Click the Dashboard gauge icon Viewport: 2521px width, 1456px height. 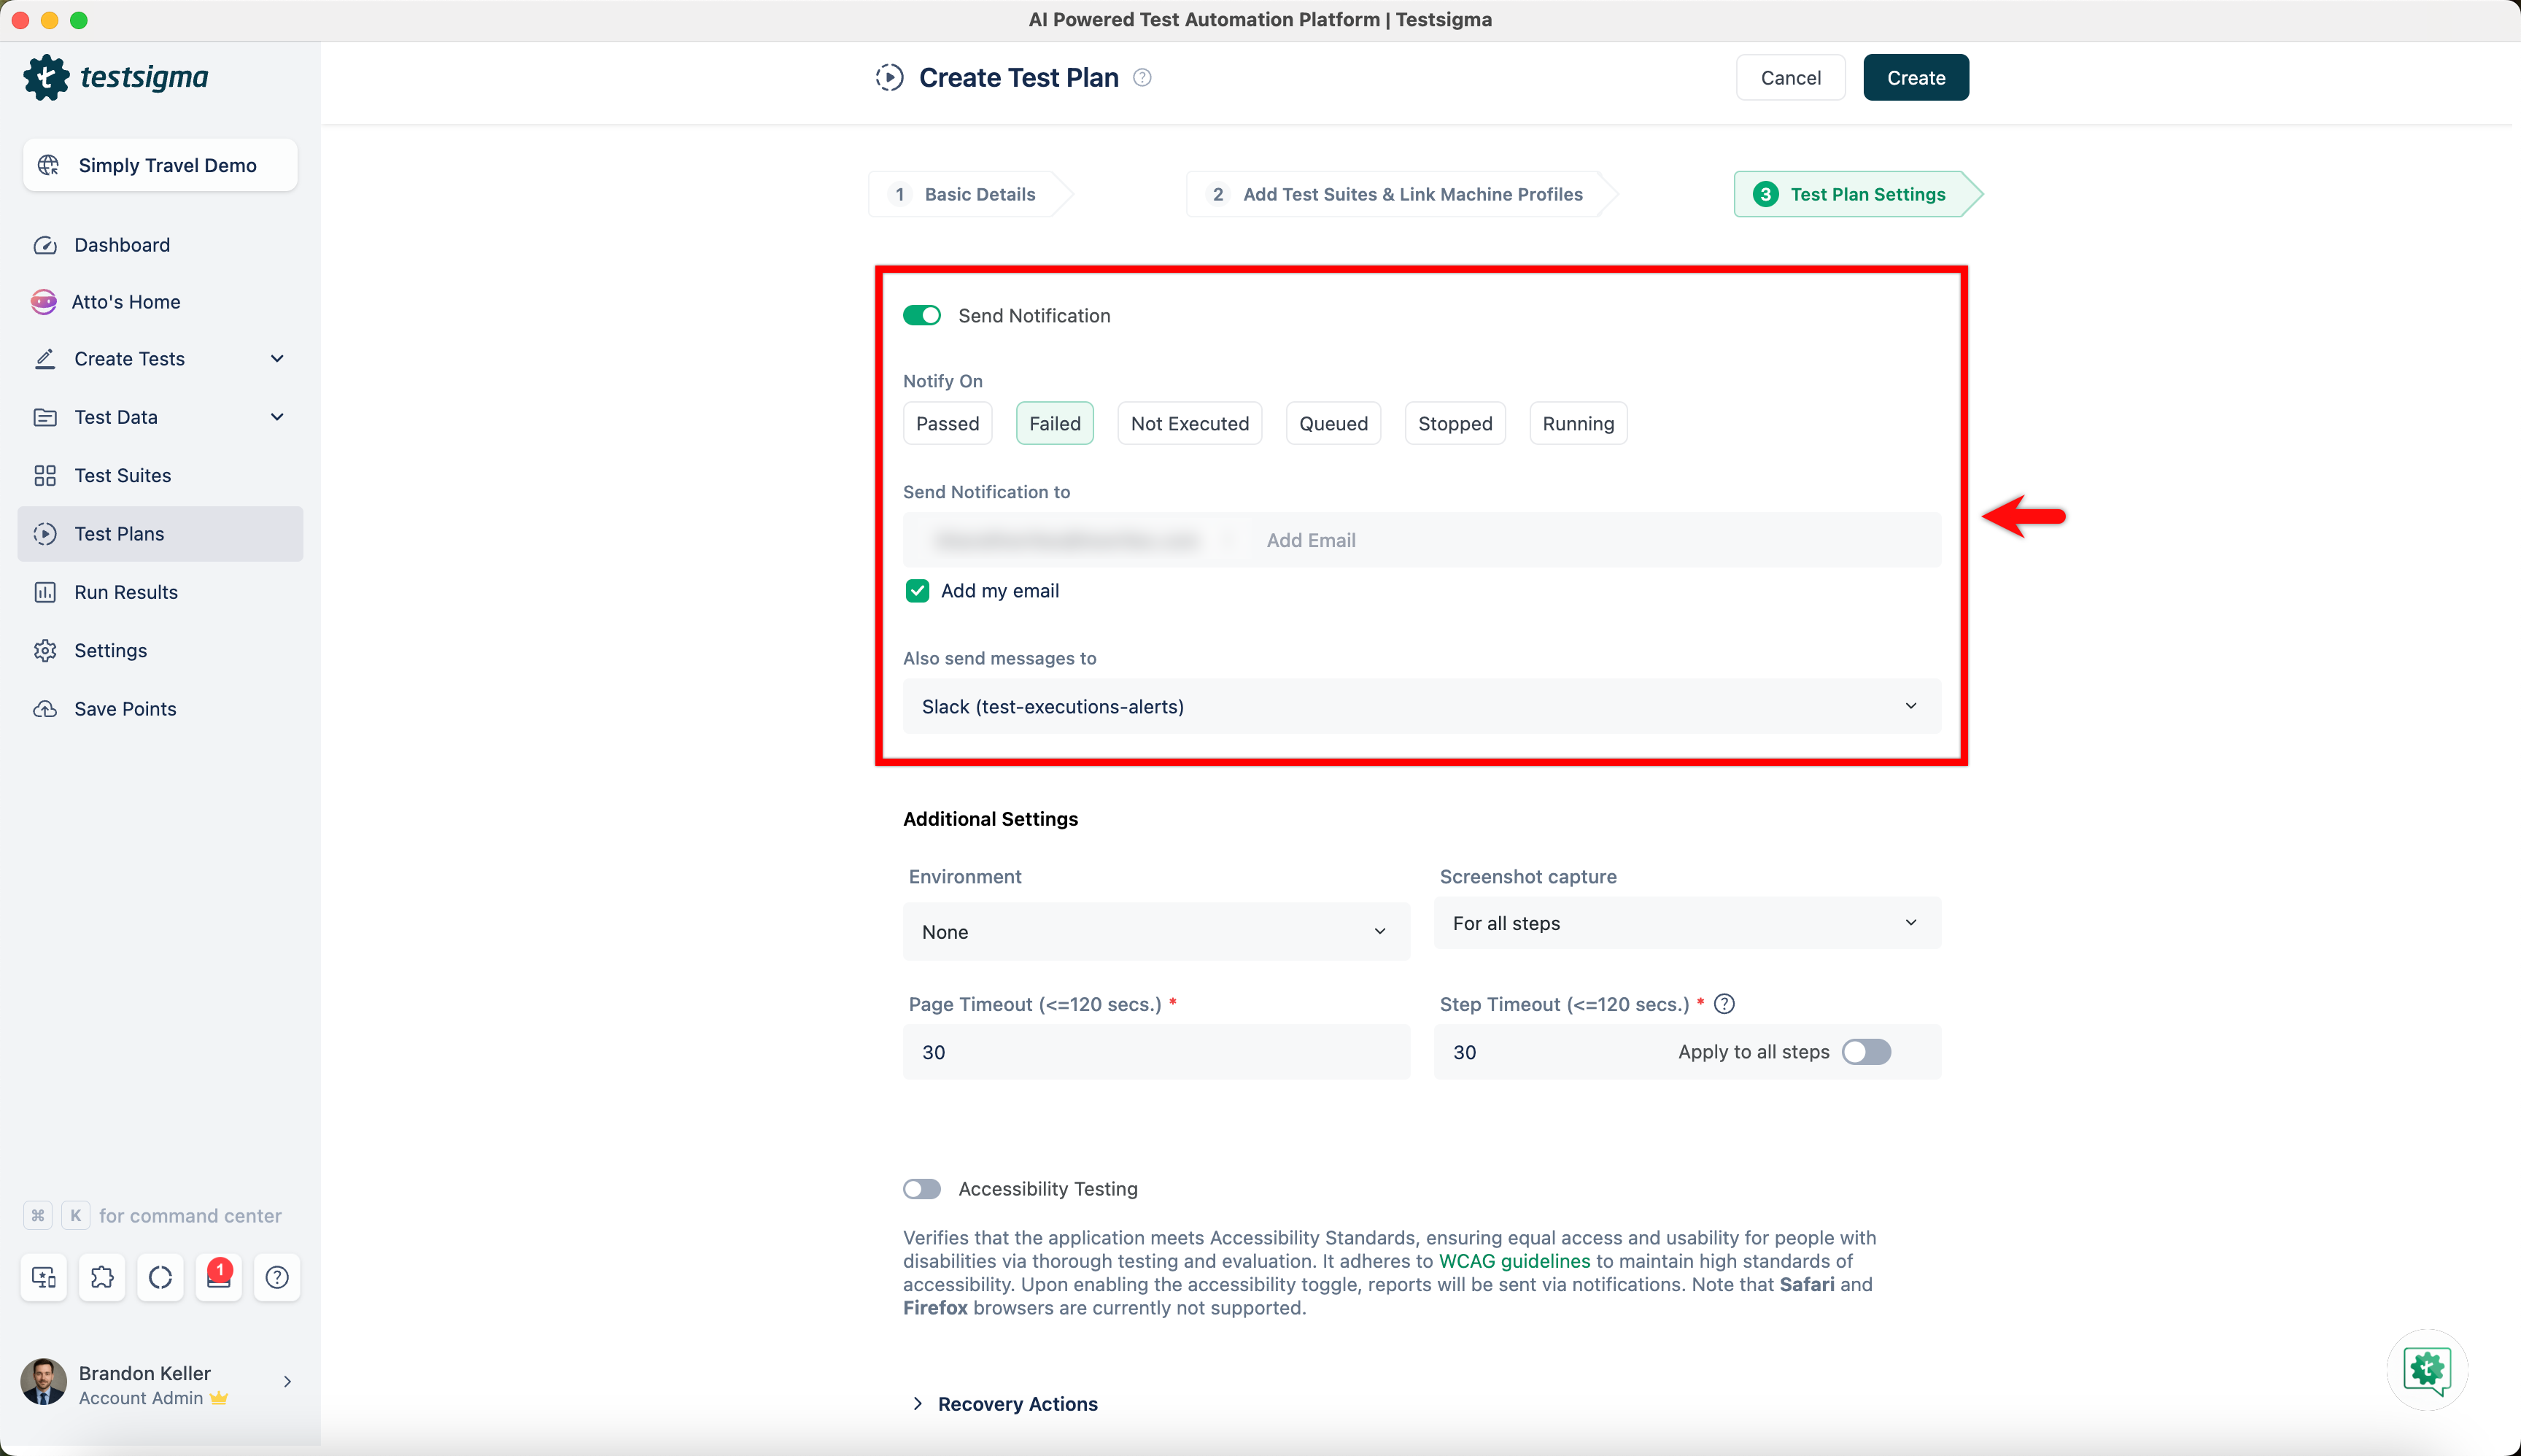click(x=45, y=245)
